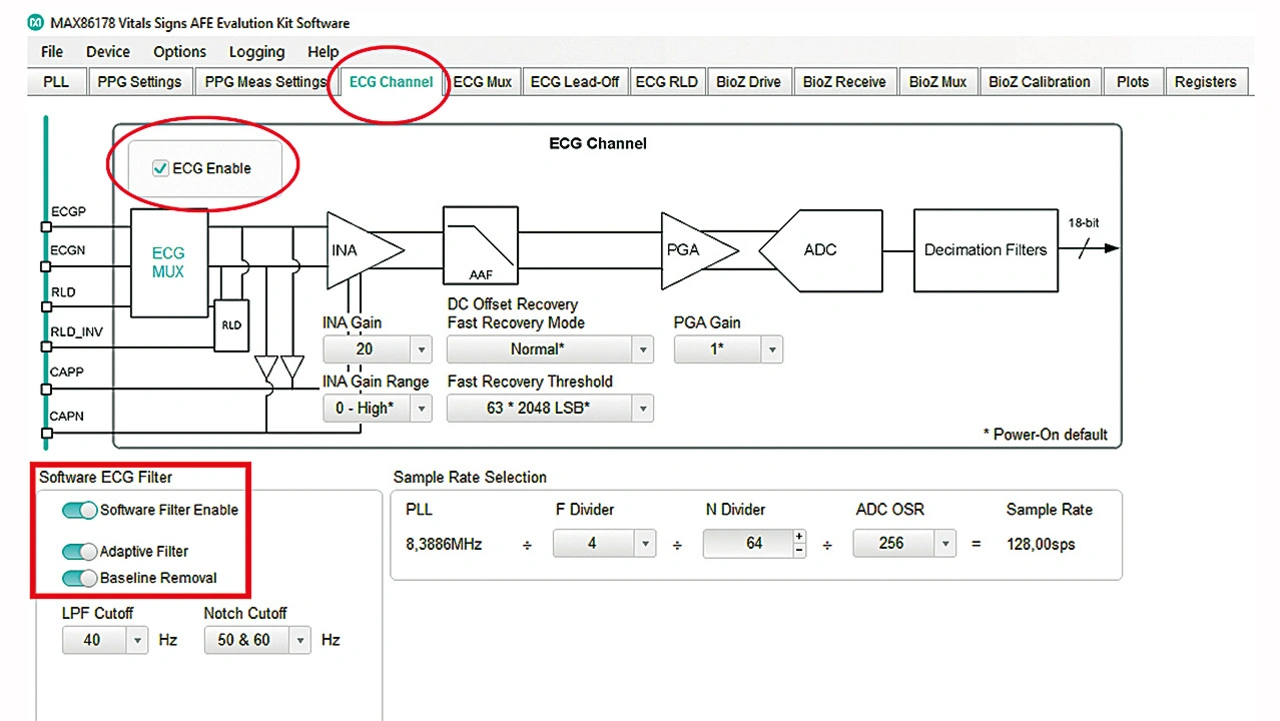Uncheck the ECG Enable checkbox
Screen dimensions: 1280x721
(160, 169)
